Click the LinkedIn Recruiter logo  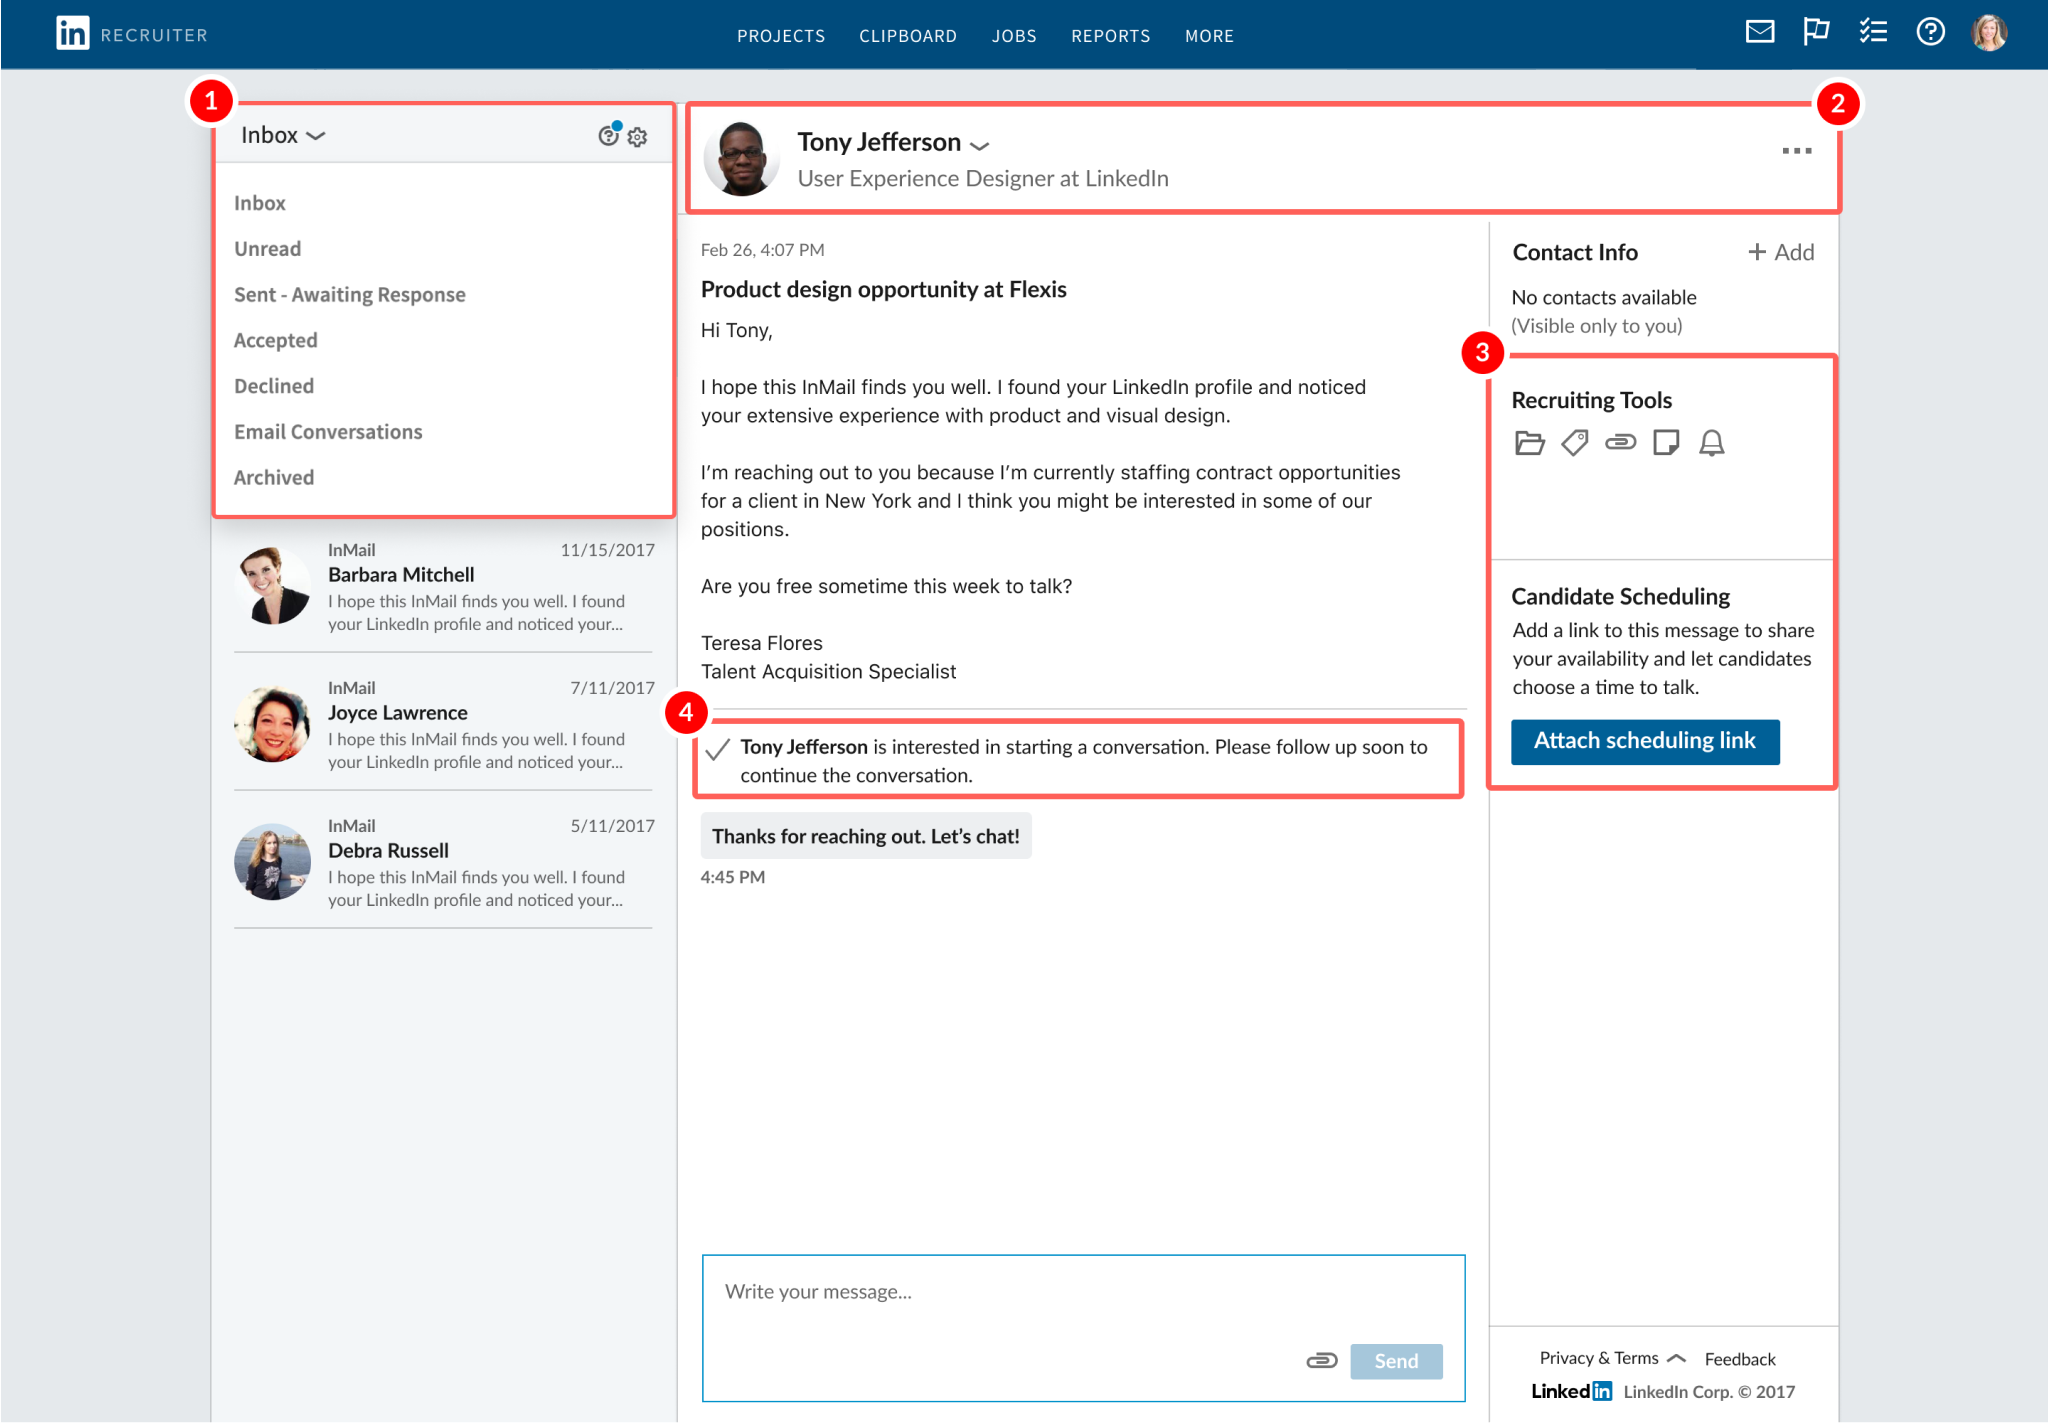[x=131, y=34]
